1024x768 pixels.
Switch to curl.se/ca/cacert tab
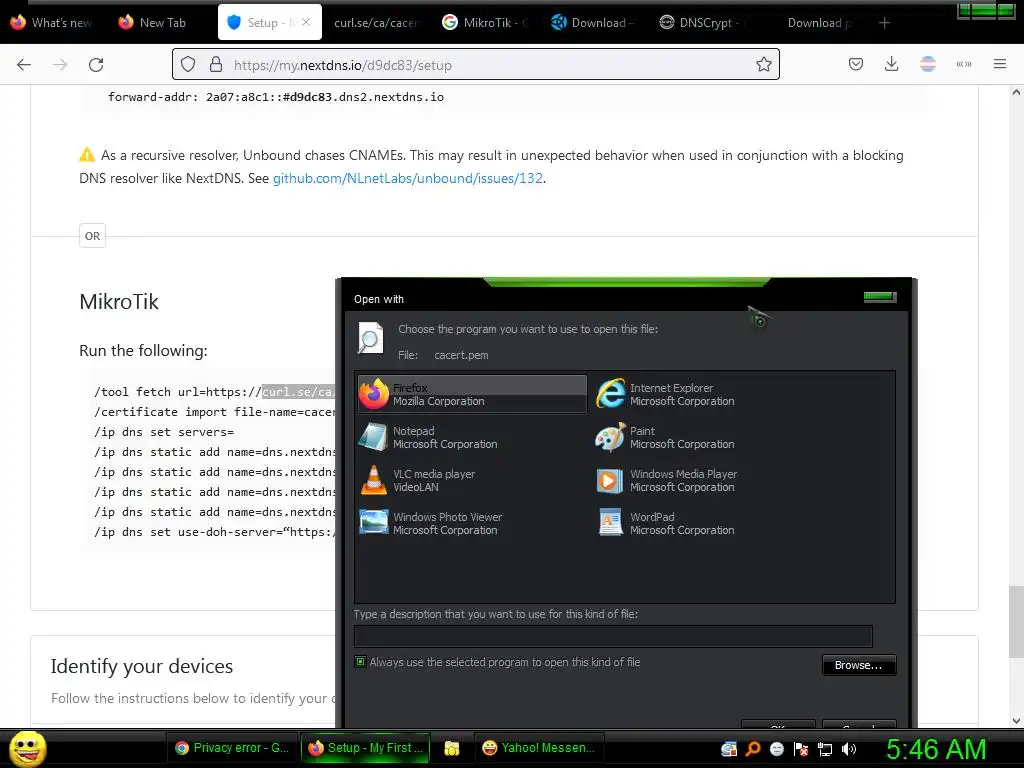pos(375,23)
